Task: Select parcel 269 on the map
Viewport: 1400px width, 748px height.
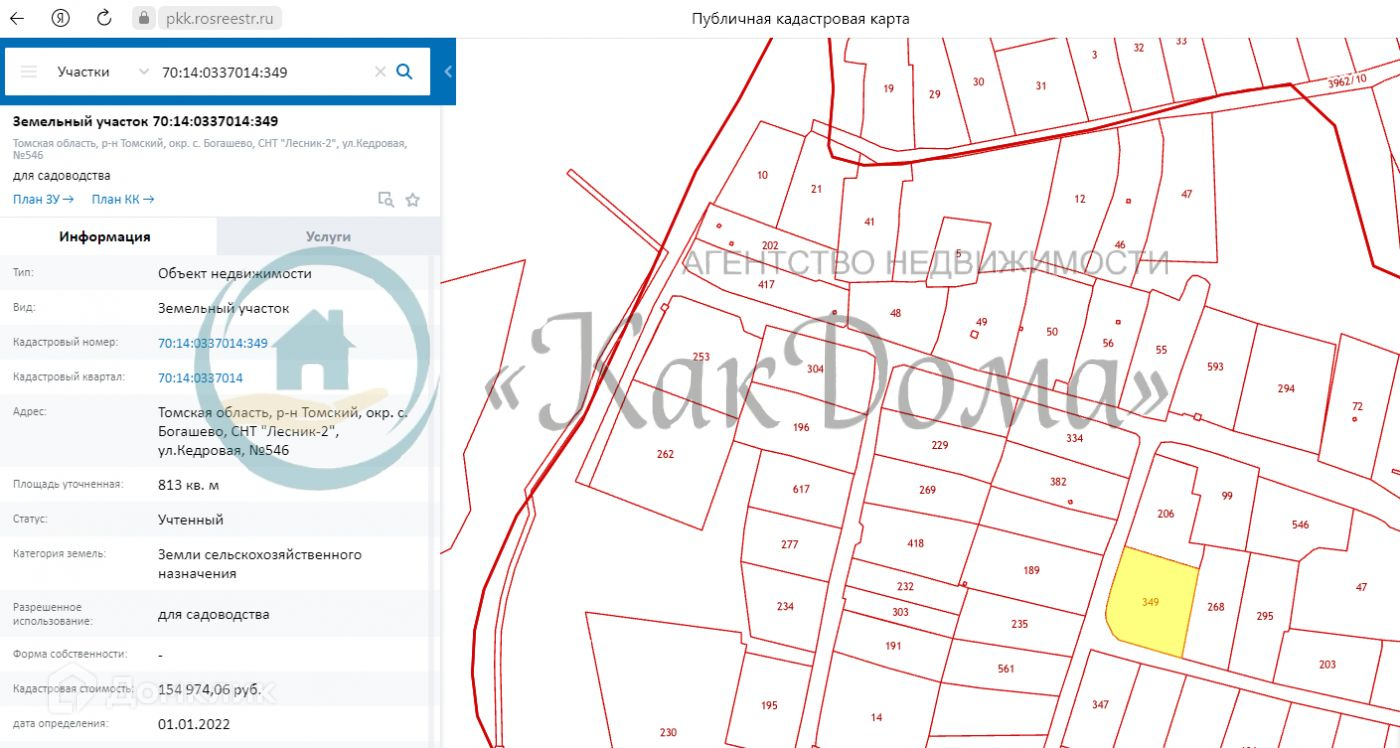Action: [x=927, y=490]
